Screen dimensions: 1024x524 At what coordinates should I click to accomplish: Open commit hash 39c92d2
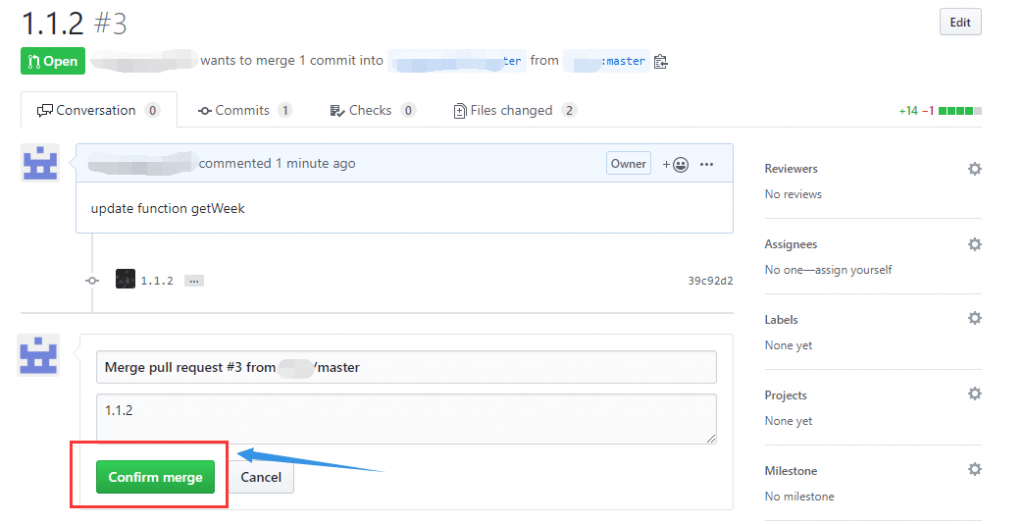(710, 281)
